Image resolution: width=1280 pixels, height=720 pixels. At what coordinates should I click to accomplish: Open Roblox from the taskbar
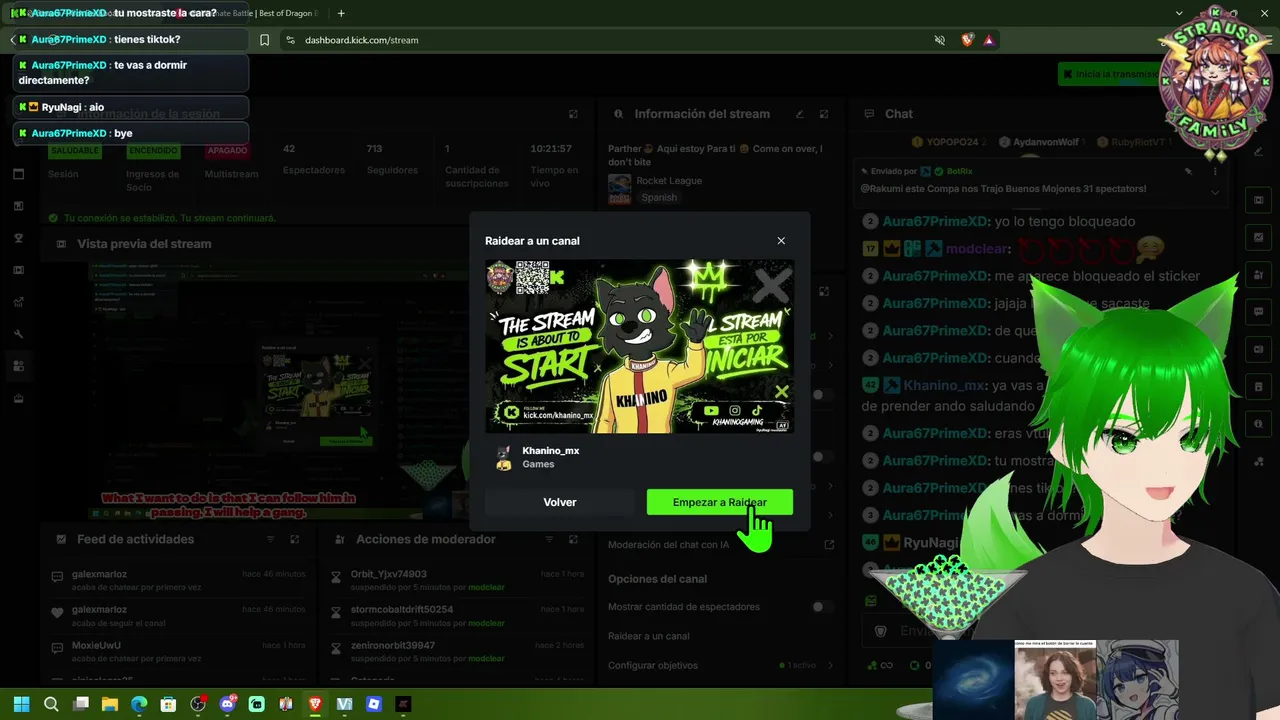374,704
